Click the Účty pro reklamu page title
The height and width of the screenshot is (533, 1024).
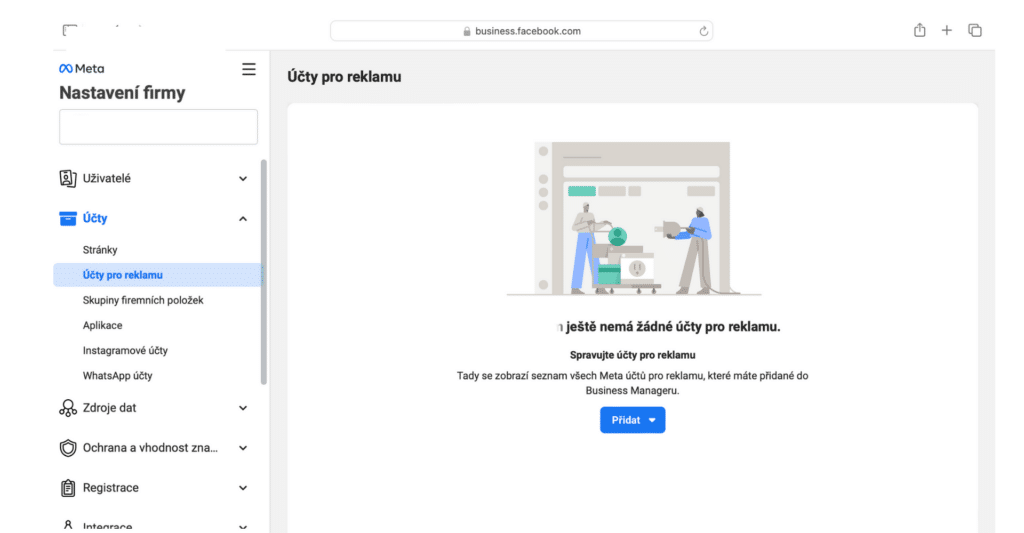(x=344, y=76)
